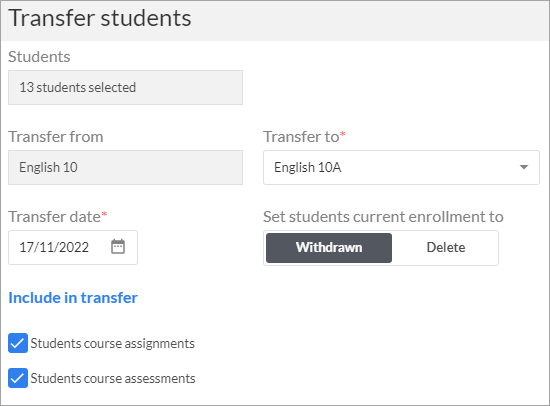This screenshot has height=406, width=550.
Task: Click the Students course assessments label text
Action: coord(113,378)
